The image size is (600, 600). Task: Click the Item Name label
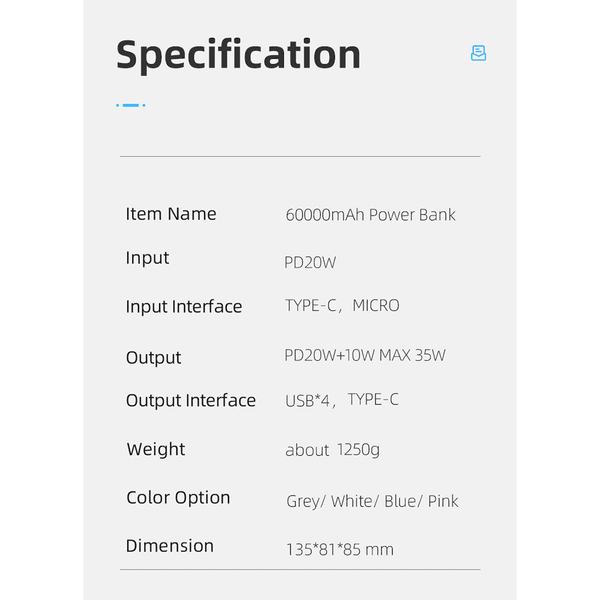(x=171, y=214)
